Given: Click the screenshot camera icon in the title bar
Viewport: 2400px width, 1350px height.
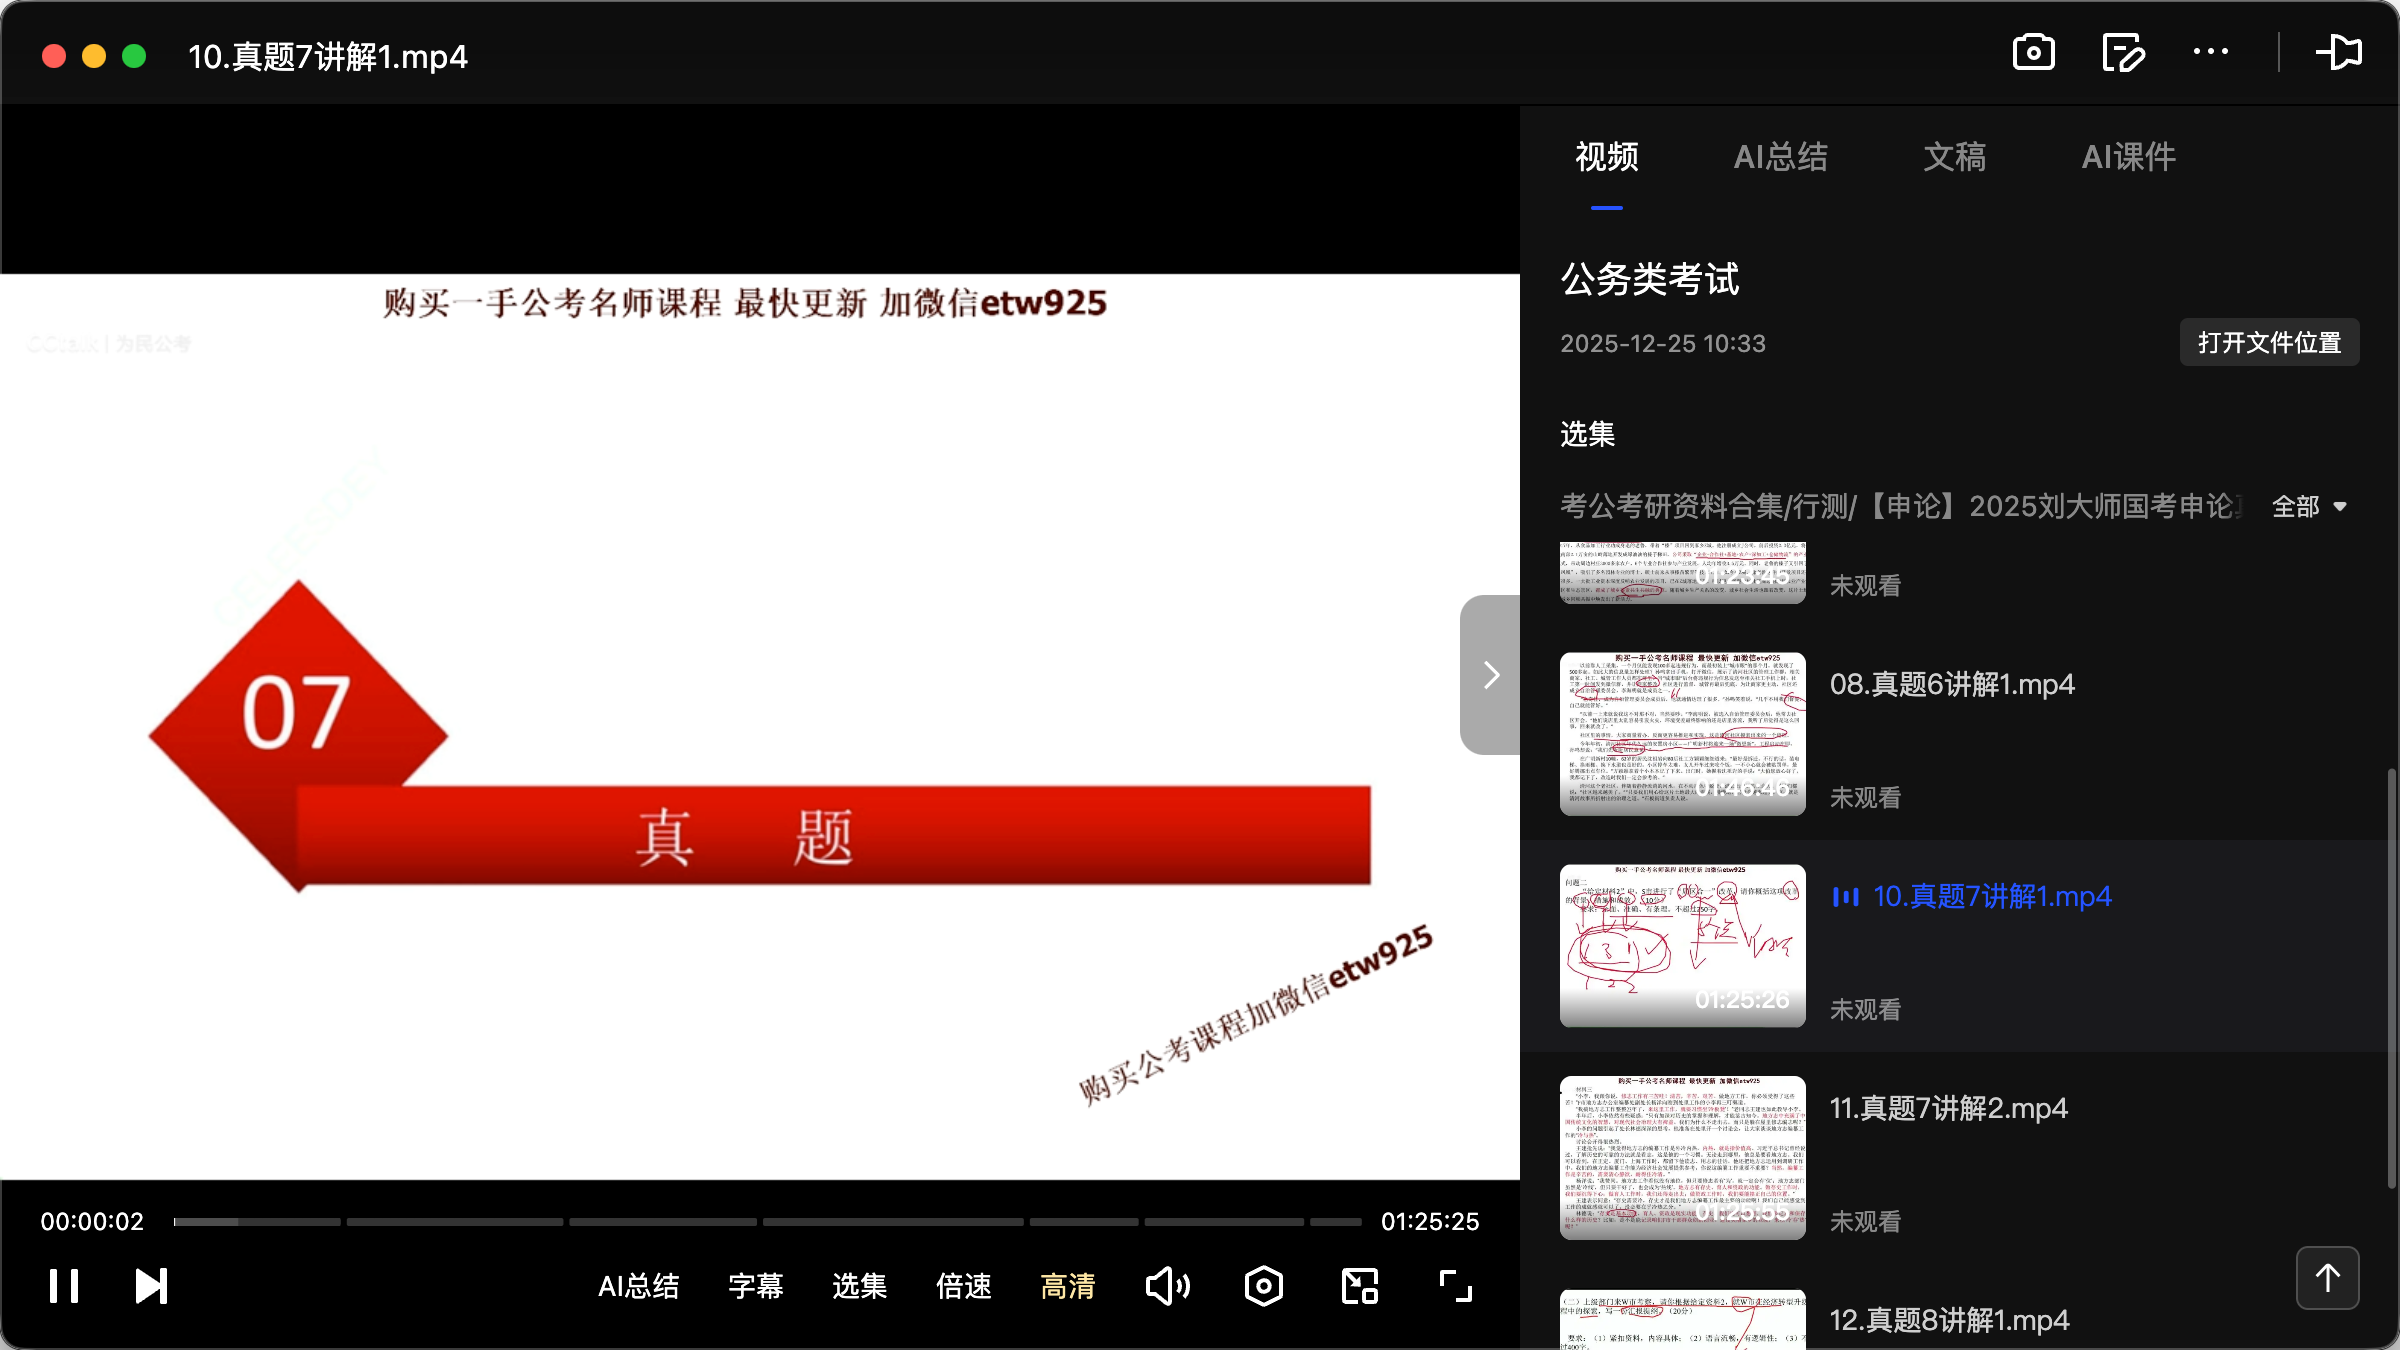Looking at the screenshot, I should (2035, 53).
